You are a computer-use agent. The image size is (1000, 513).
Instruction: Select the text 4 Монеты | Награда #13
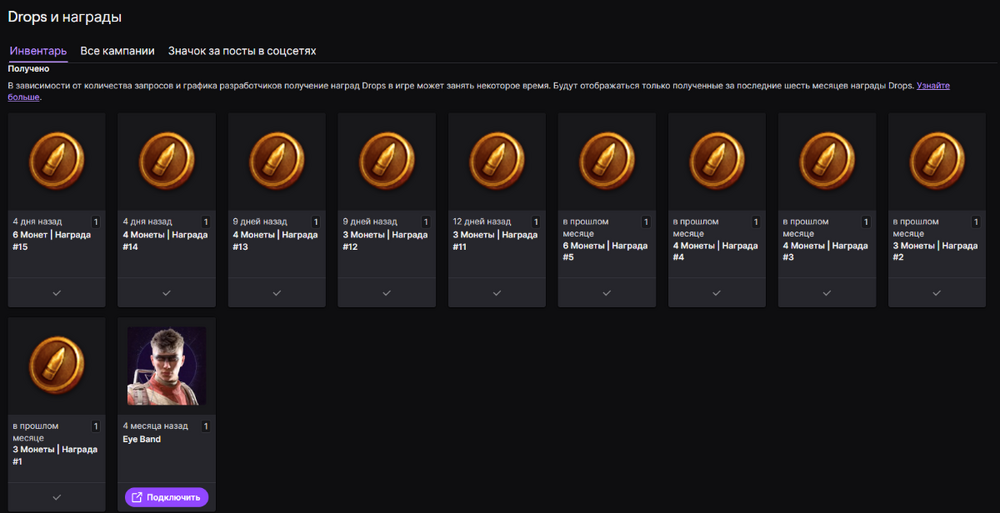(x=275, y=241)
